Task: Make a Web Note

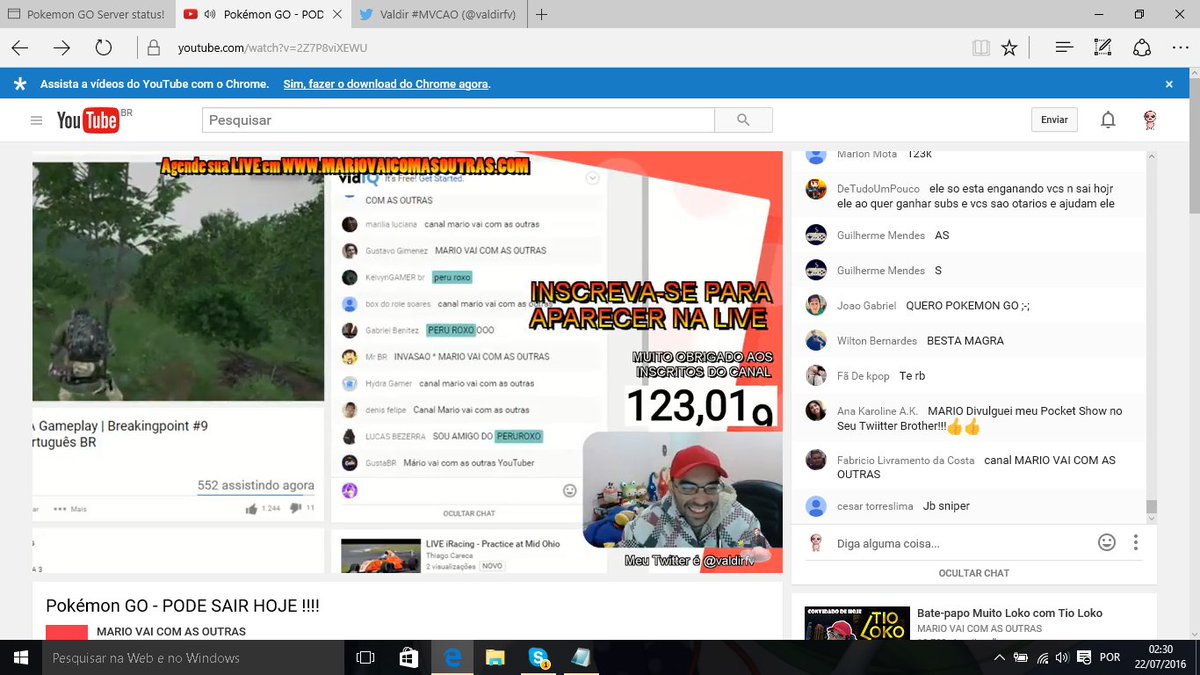Action: pyautogui.click(x=1103, y=47)
